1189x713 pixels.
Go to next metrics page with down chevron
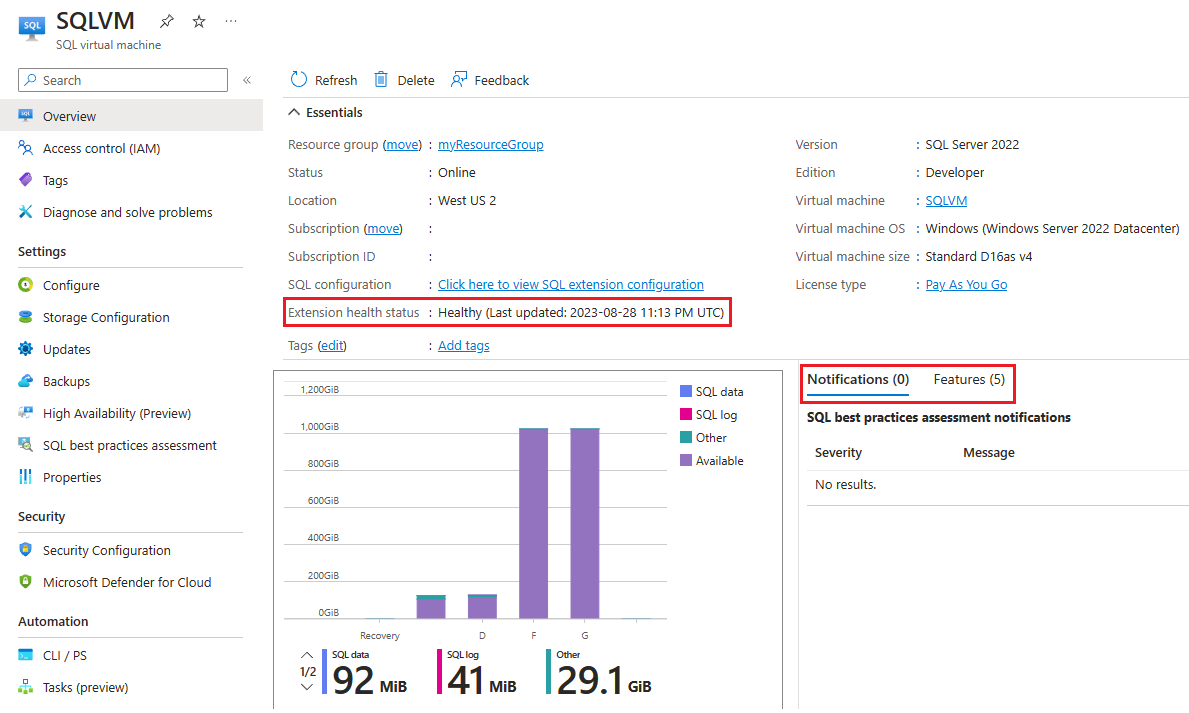point(307,687)
